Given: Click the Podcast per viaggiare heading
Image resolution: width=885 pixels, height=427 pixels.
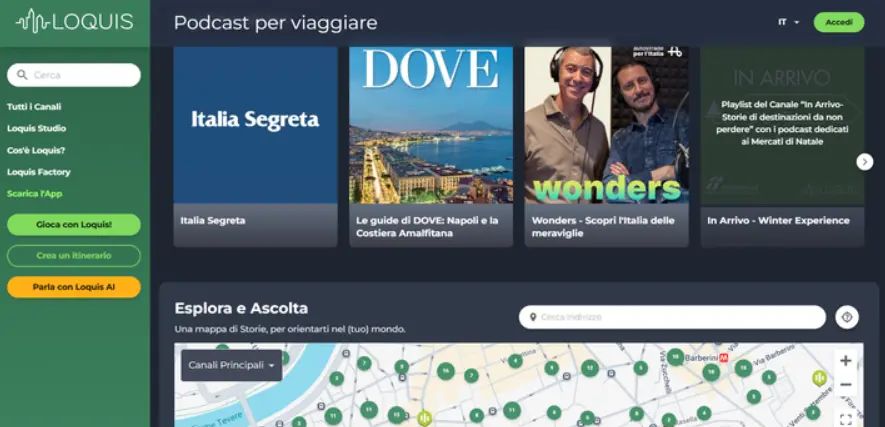Looking at the screenshot, I should click(x=275, y=23).
